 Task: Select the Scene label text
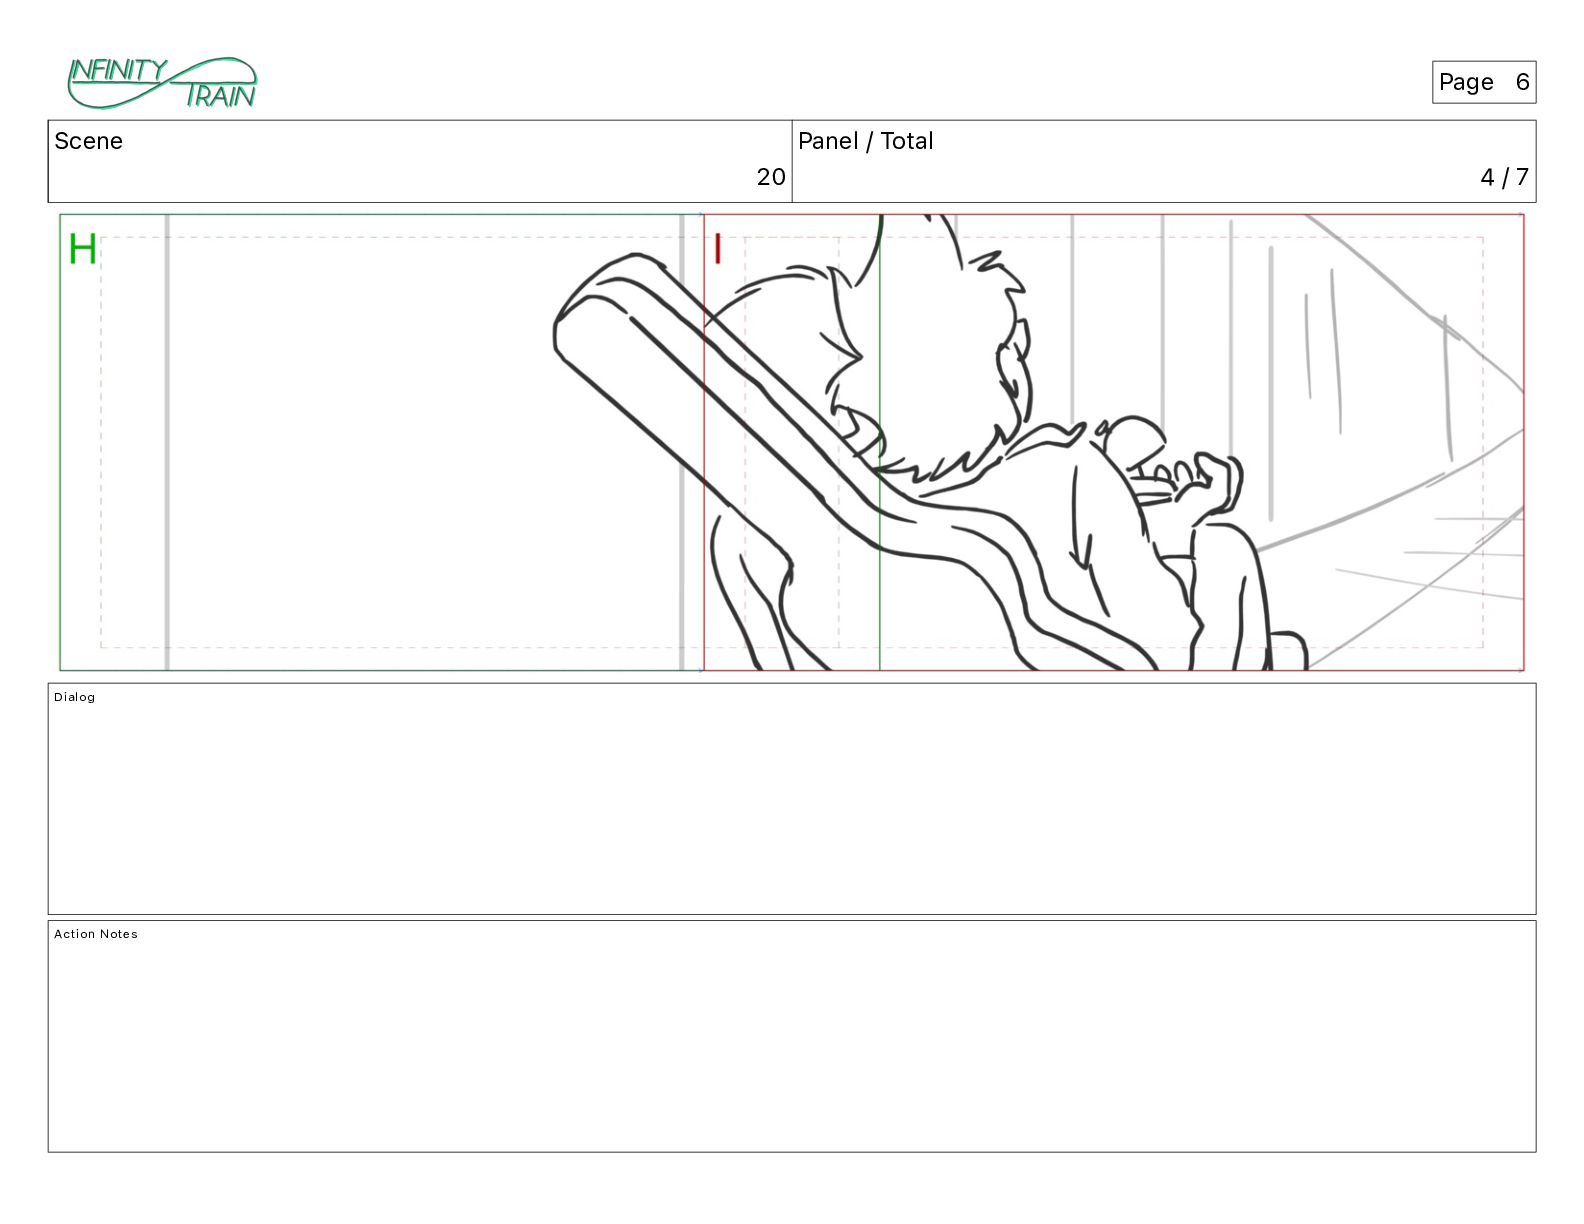tap(88, 141)
